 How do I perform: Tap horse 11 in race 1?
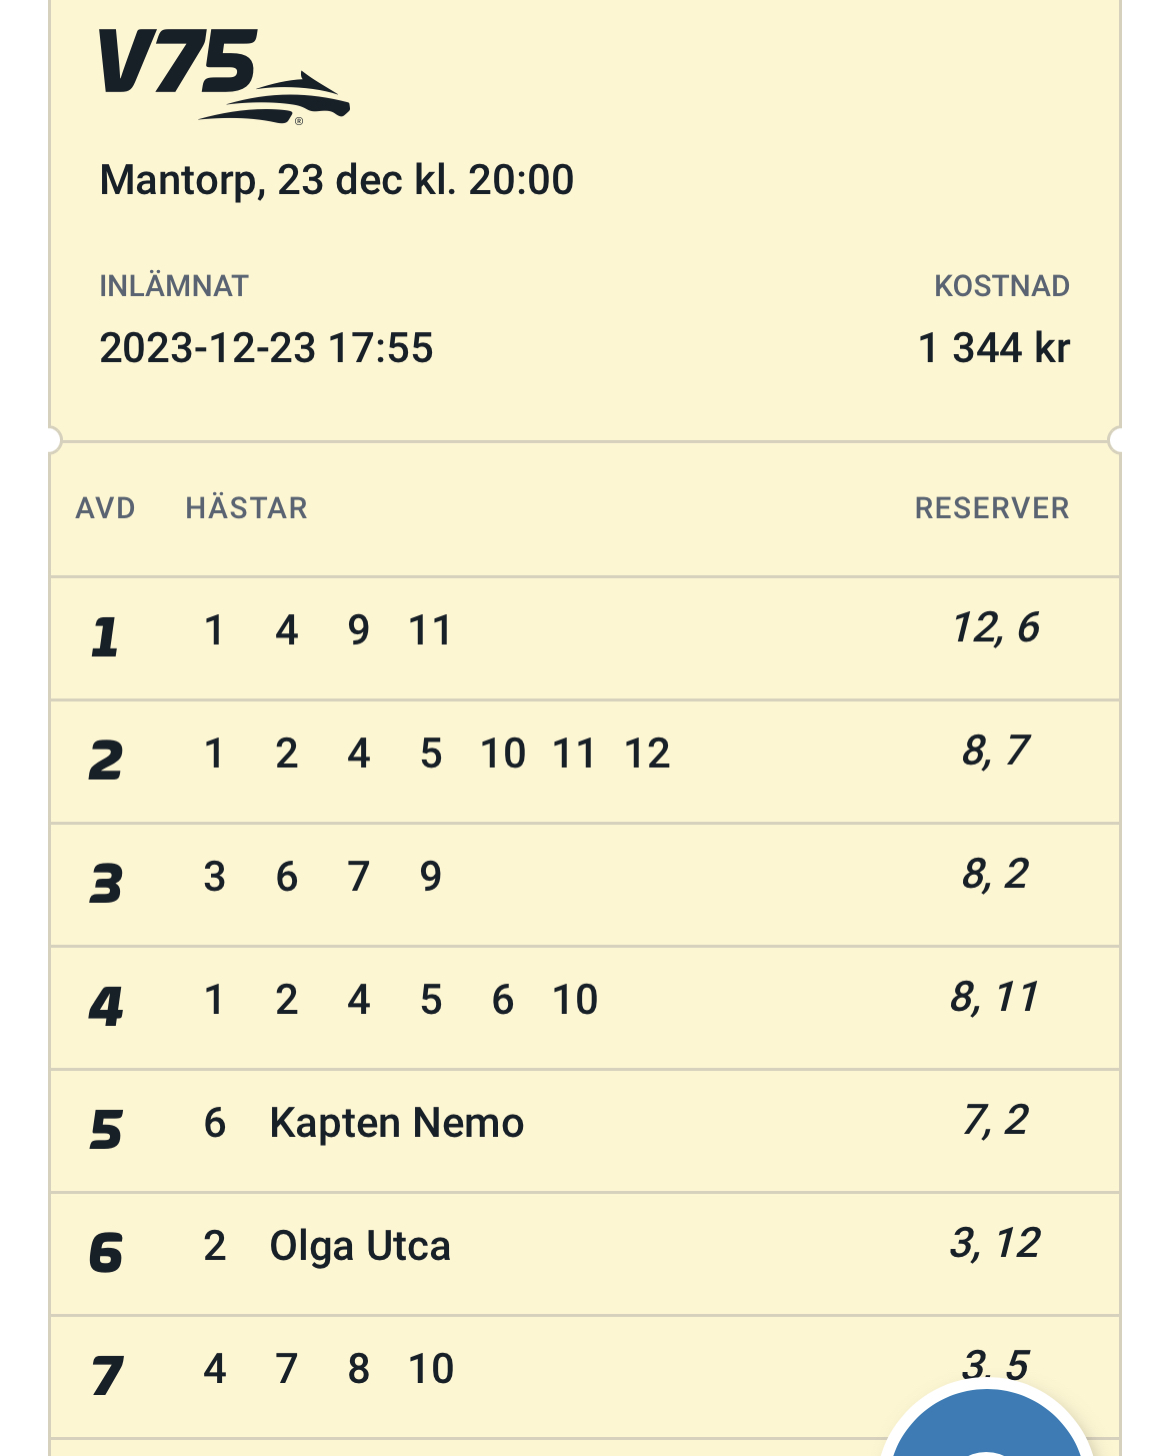click(x=430, y=630)
